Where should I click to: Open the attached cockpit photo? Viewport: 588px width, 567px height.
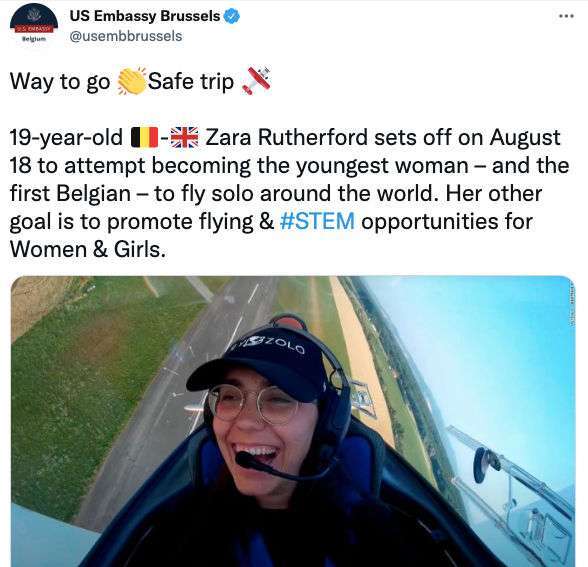pyautogui.click(x=292, y=422)
